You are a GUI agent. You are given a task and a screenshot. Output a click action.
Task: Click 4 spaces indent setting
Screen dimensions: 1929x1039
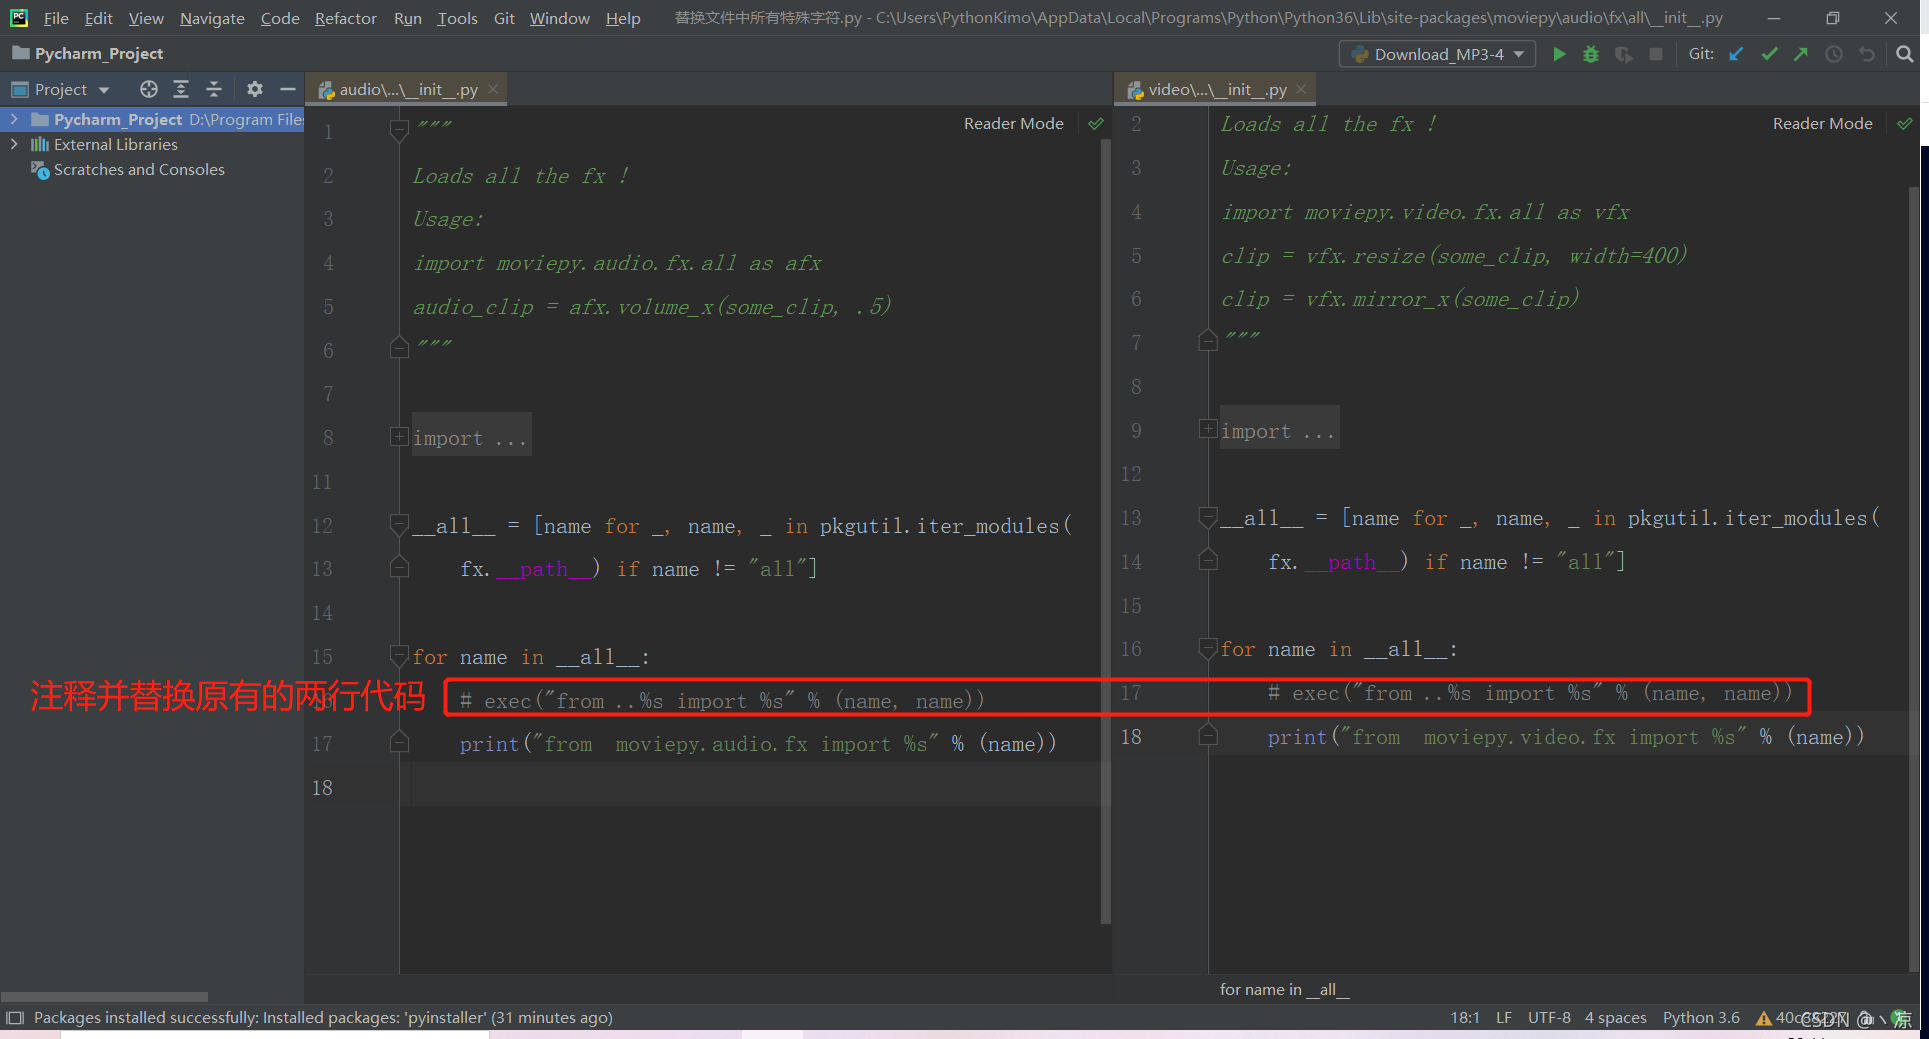tap(1615, 1018)
